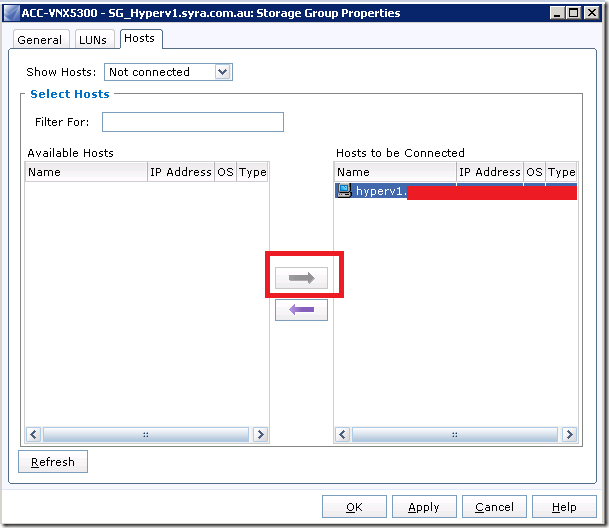Click into the Filter For field

point(193,122)
